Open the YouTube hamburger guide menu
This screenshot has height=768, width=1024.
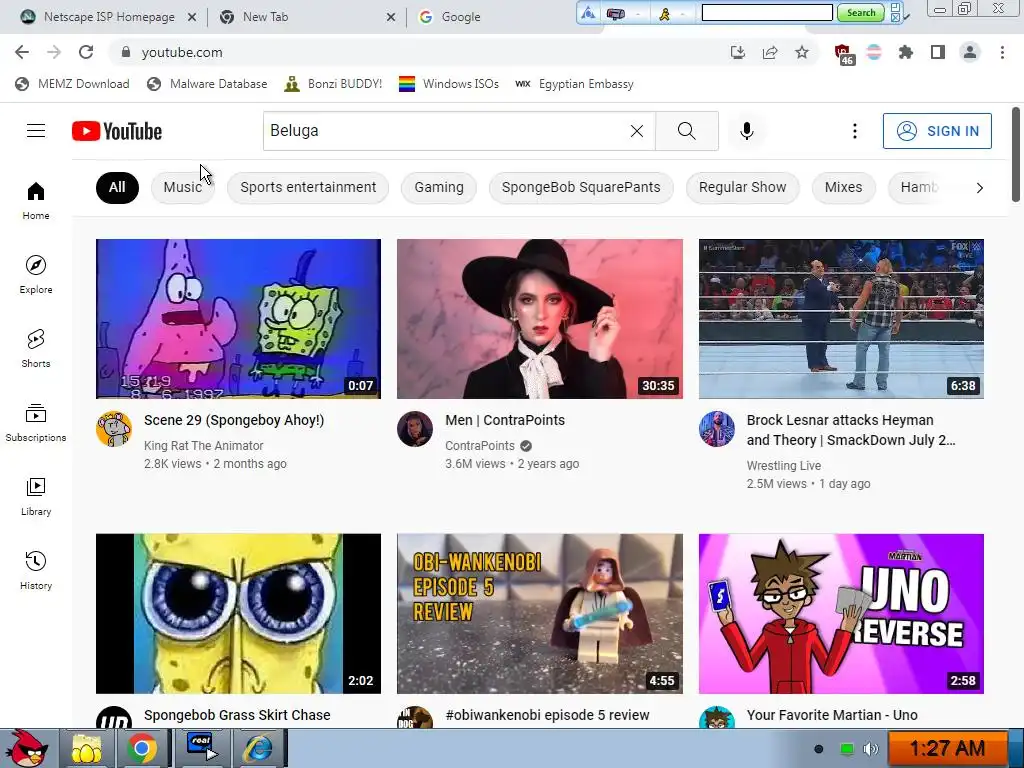[36, 131]
